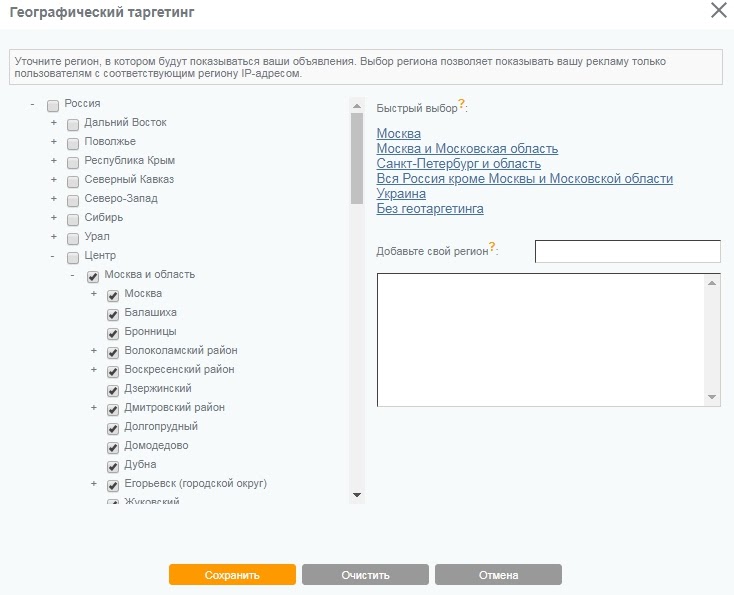Collapse the Москва и область node
The image size is (734, 595).
click(73, 275)
